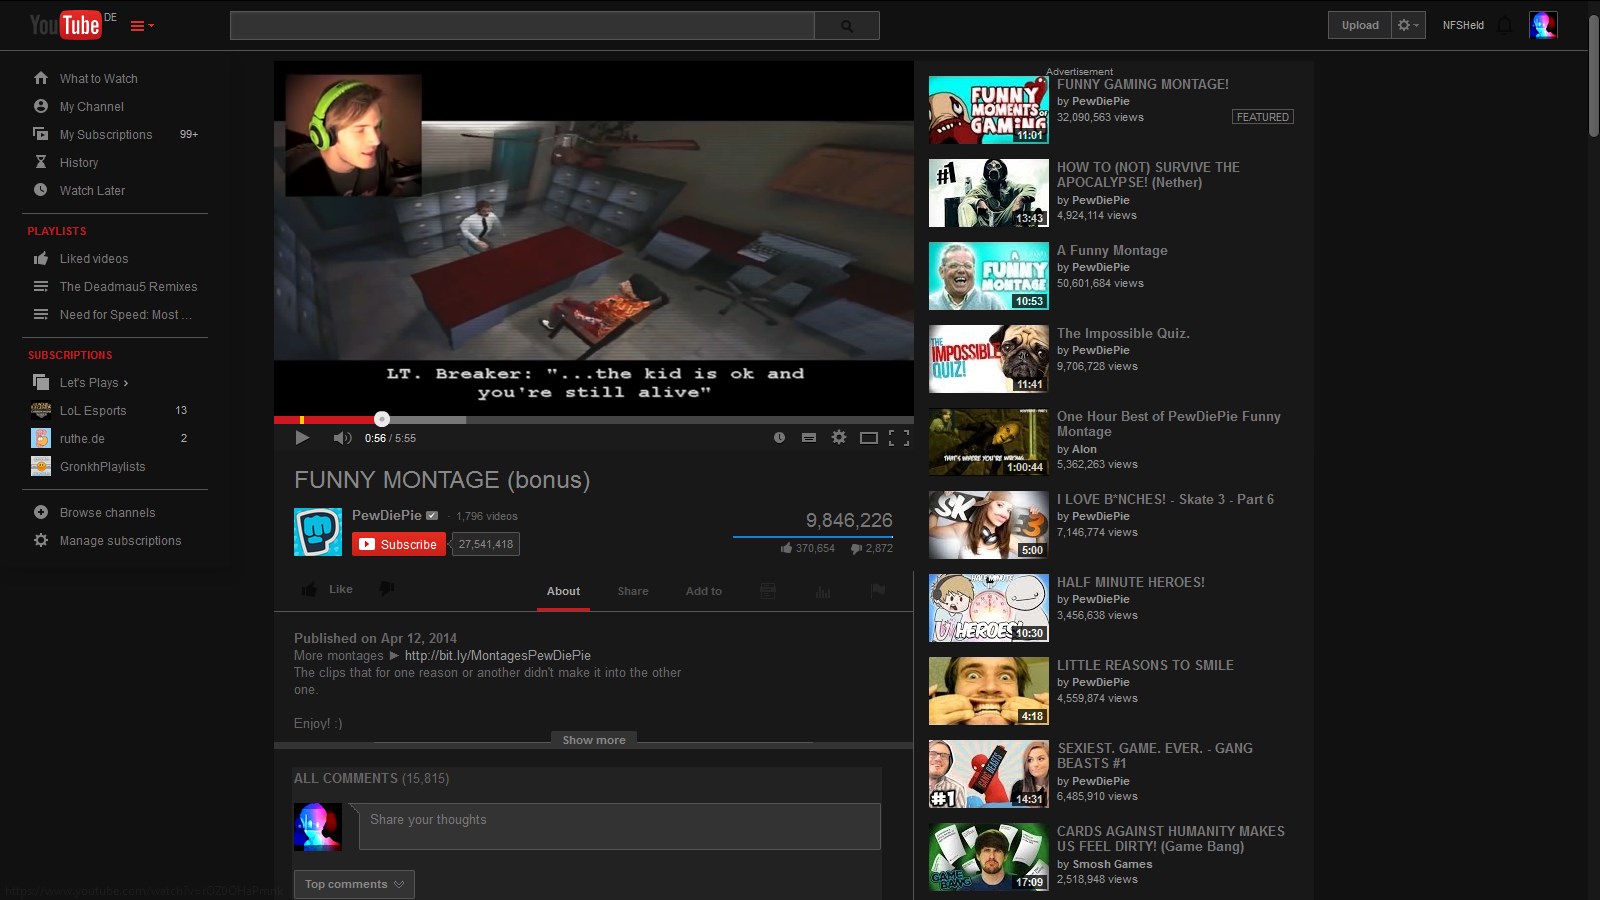Image resolution: width=1600 pixels, height=900 pixels.
Task: Toggle the red Subscribe button for PewDiePie
Action: [x=399, y=544]
